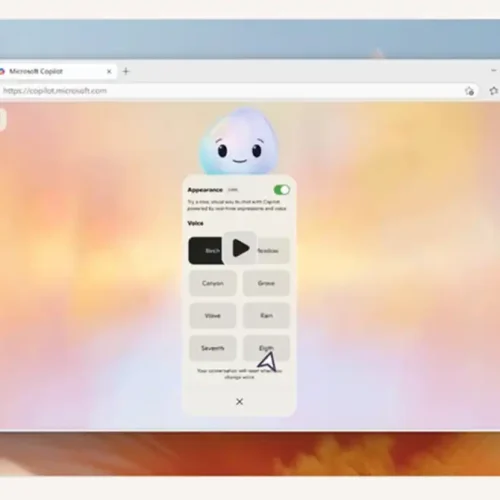500x500 pixels.
Task: Add this page to favorites star icon
Action: click(x=469, y=91)
